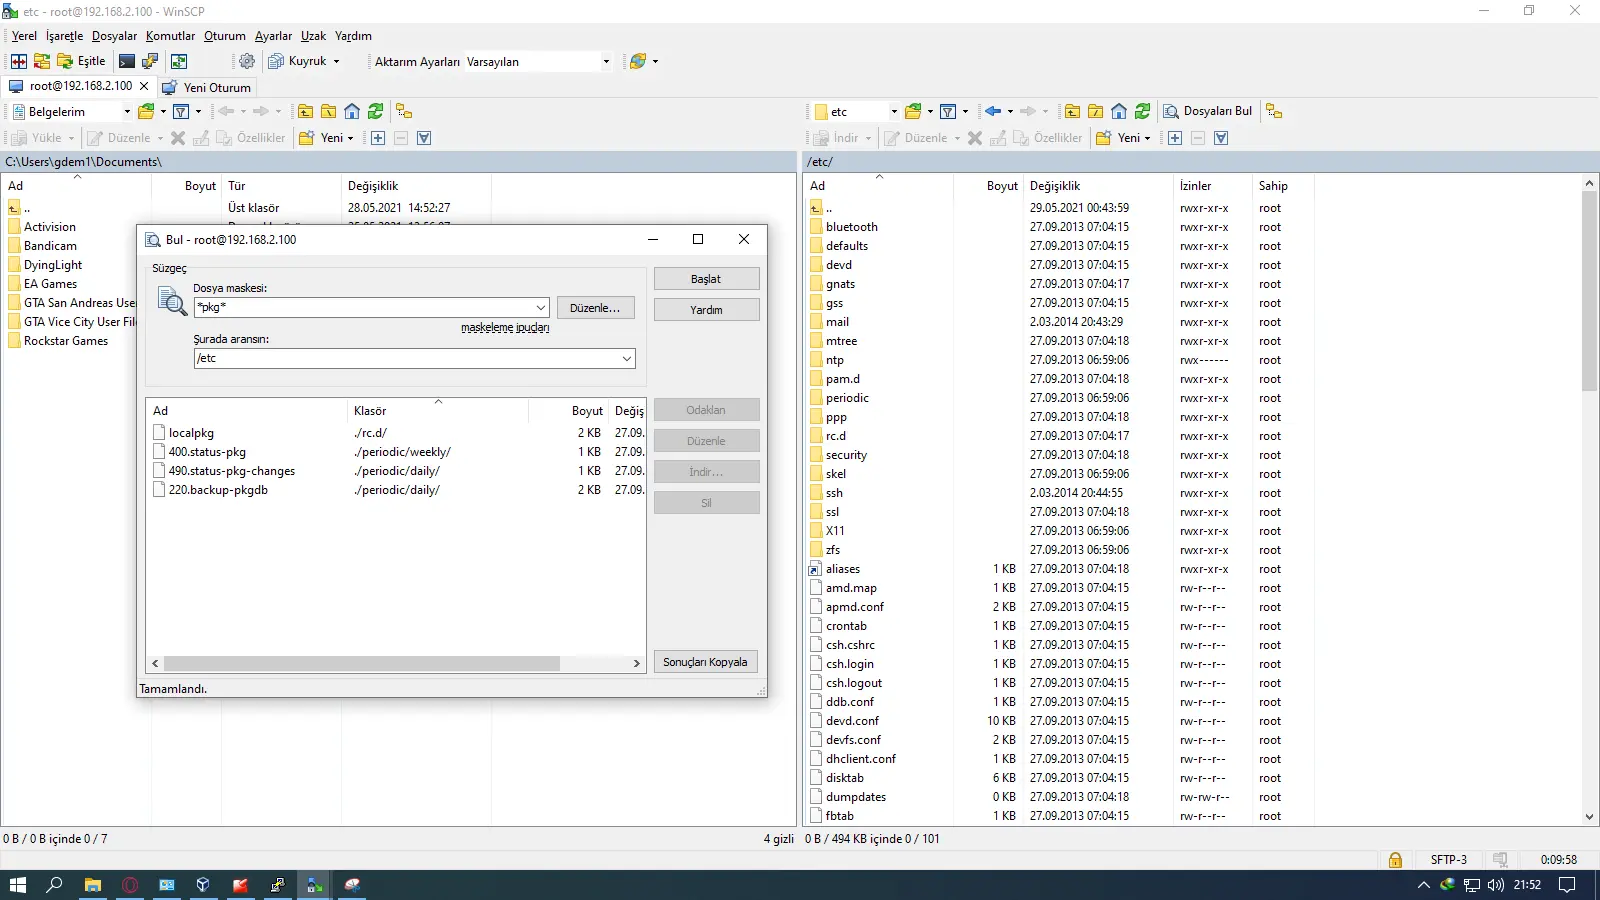Open the Komutlar menu
The image size is (1600, 900).
point(170,36)
